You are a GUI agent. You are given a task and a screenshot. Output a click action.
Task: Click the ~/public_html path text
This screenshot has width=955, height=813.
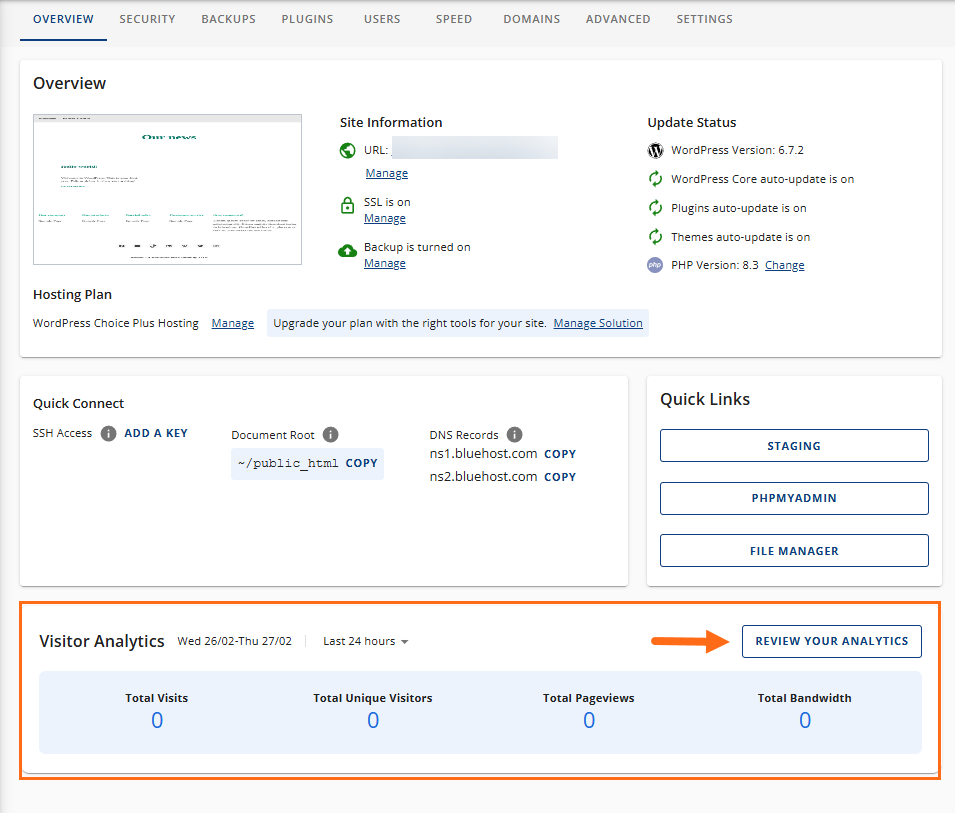(x=288, y=463)
